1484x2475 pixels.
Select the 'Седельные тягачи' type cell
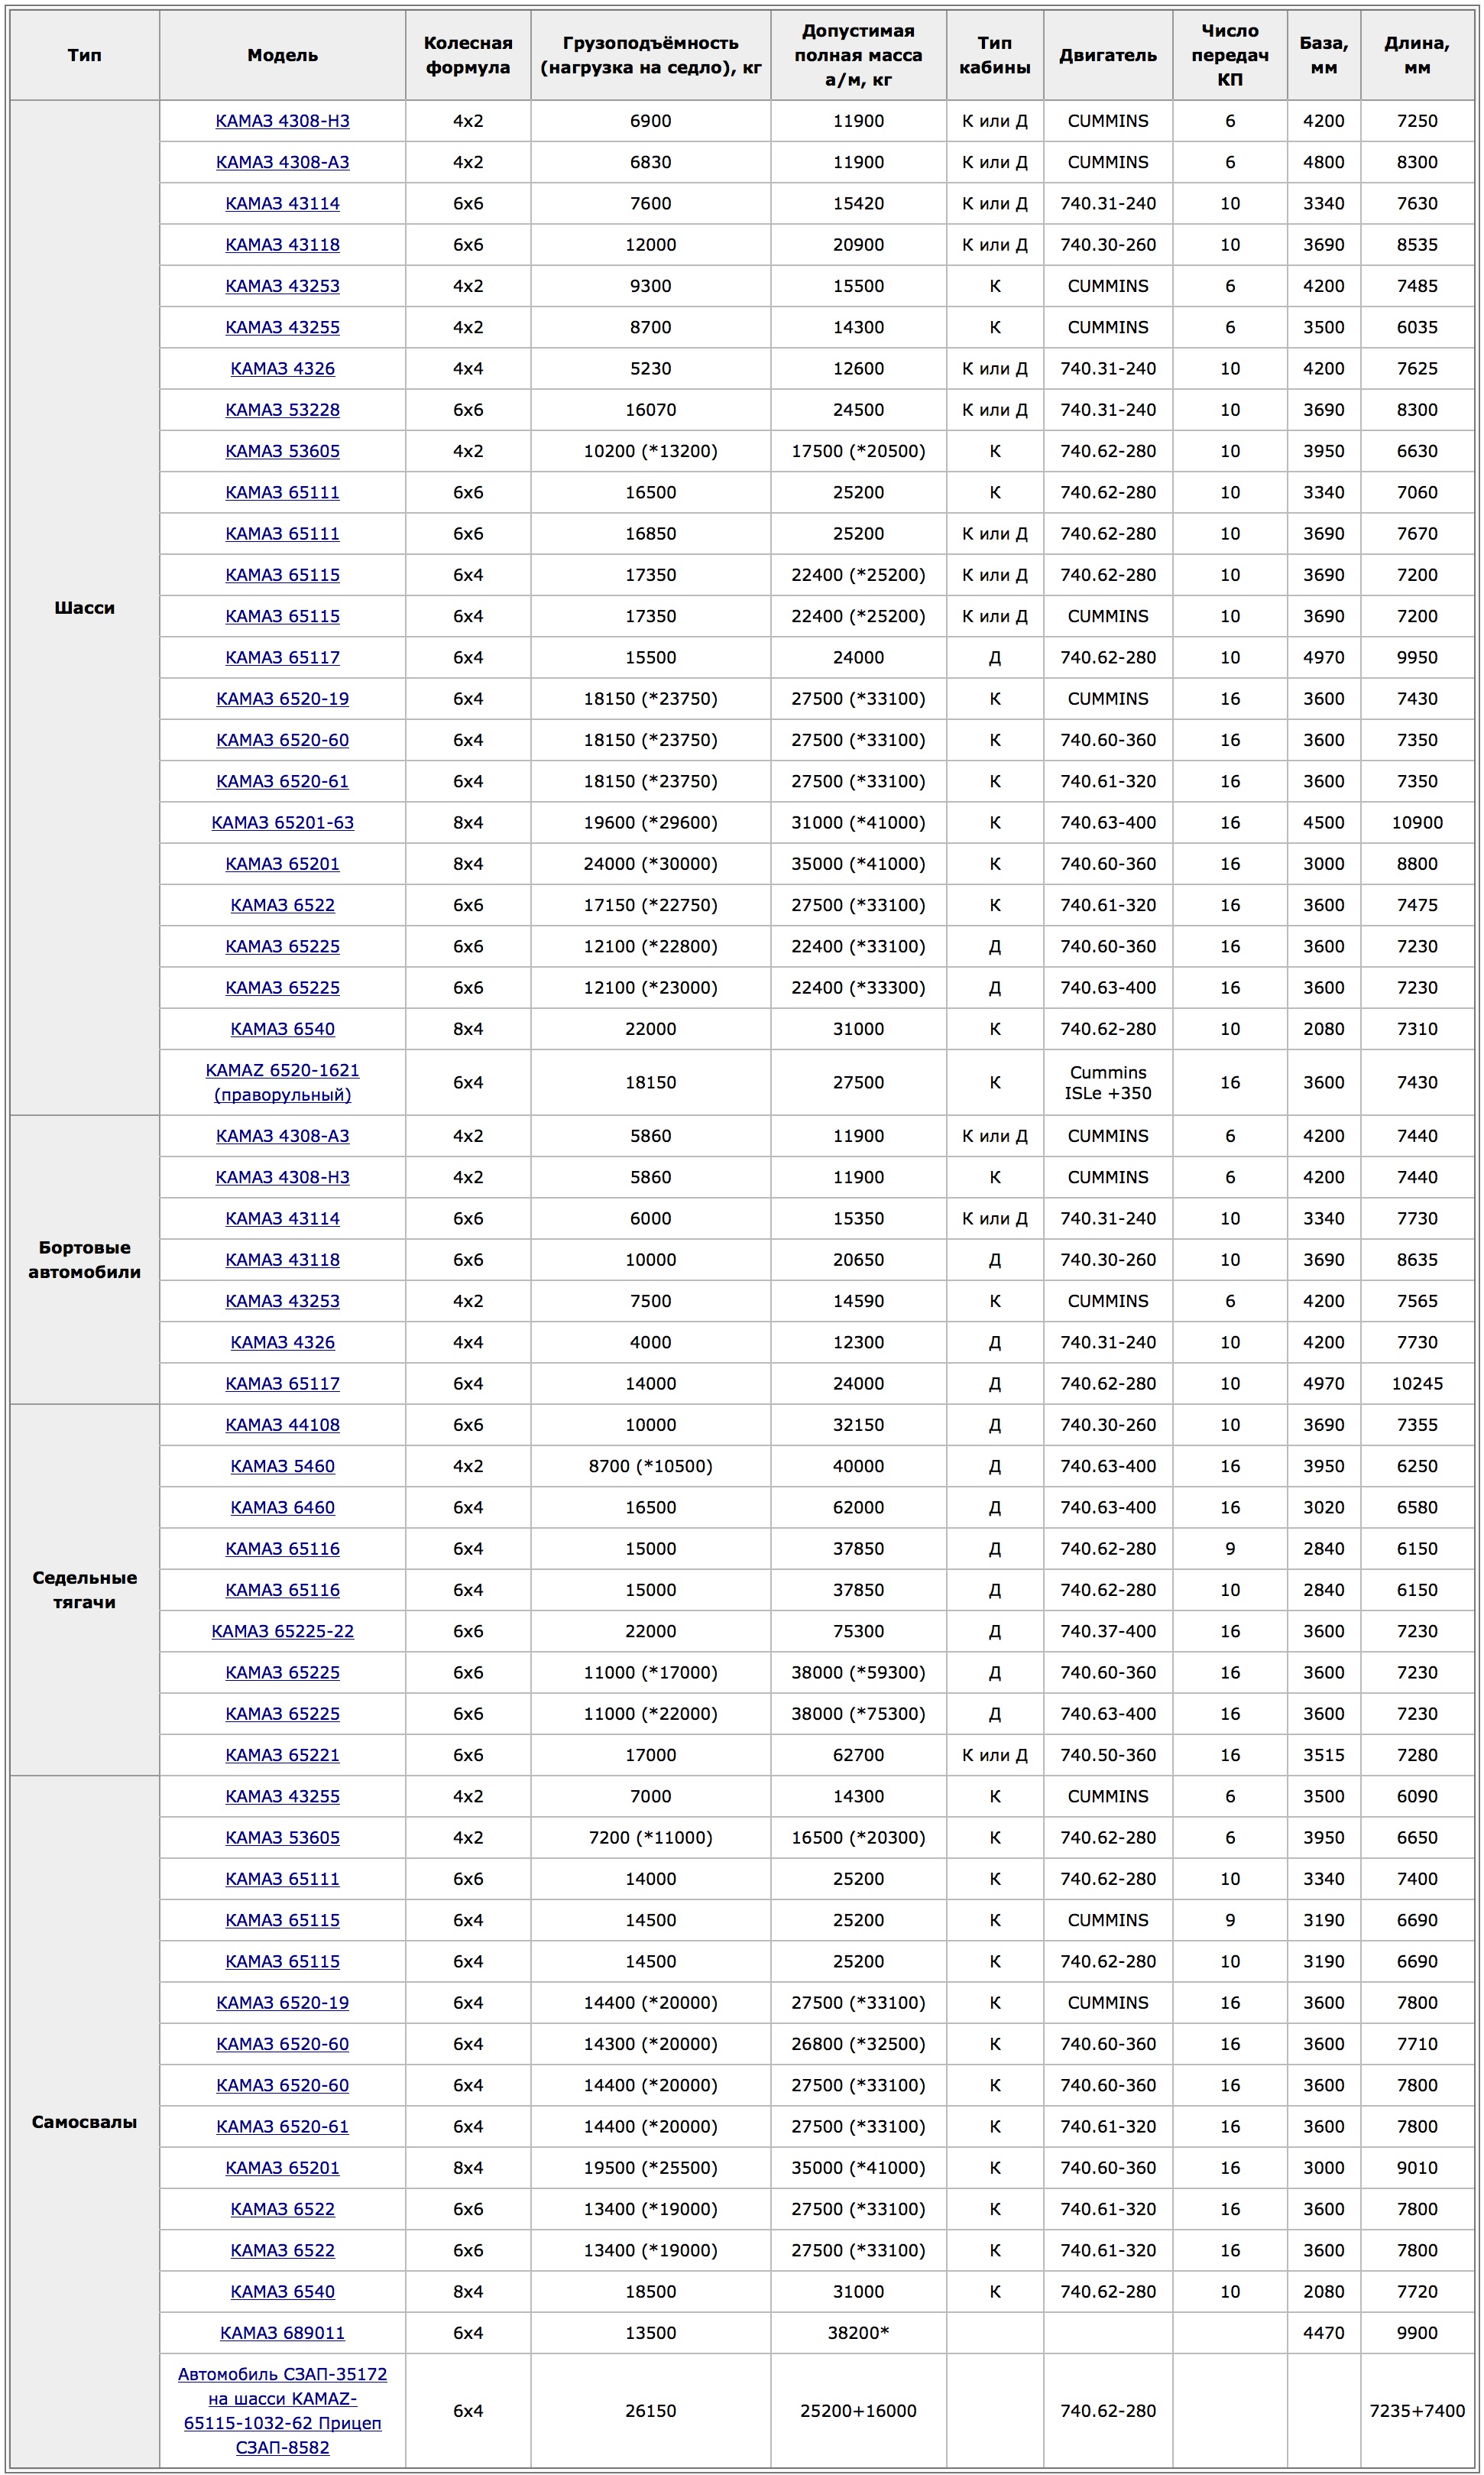click(x=85, y=1590)
